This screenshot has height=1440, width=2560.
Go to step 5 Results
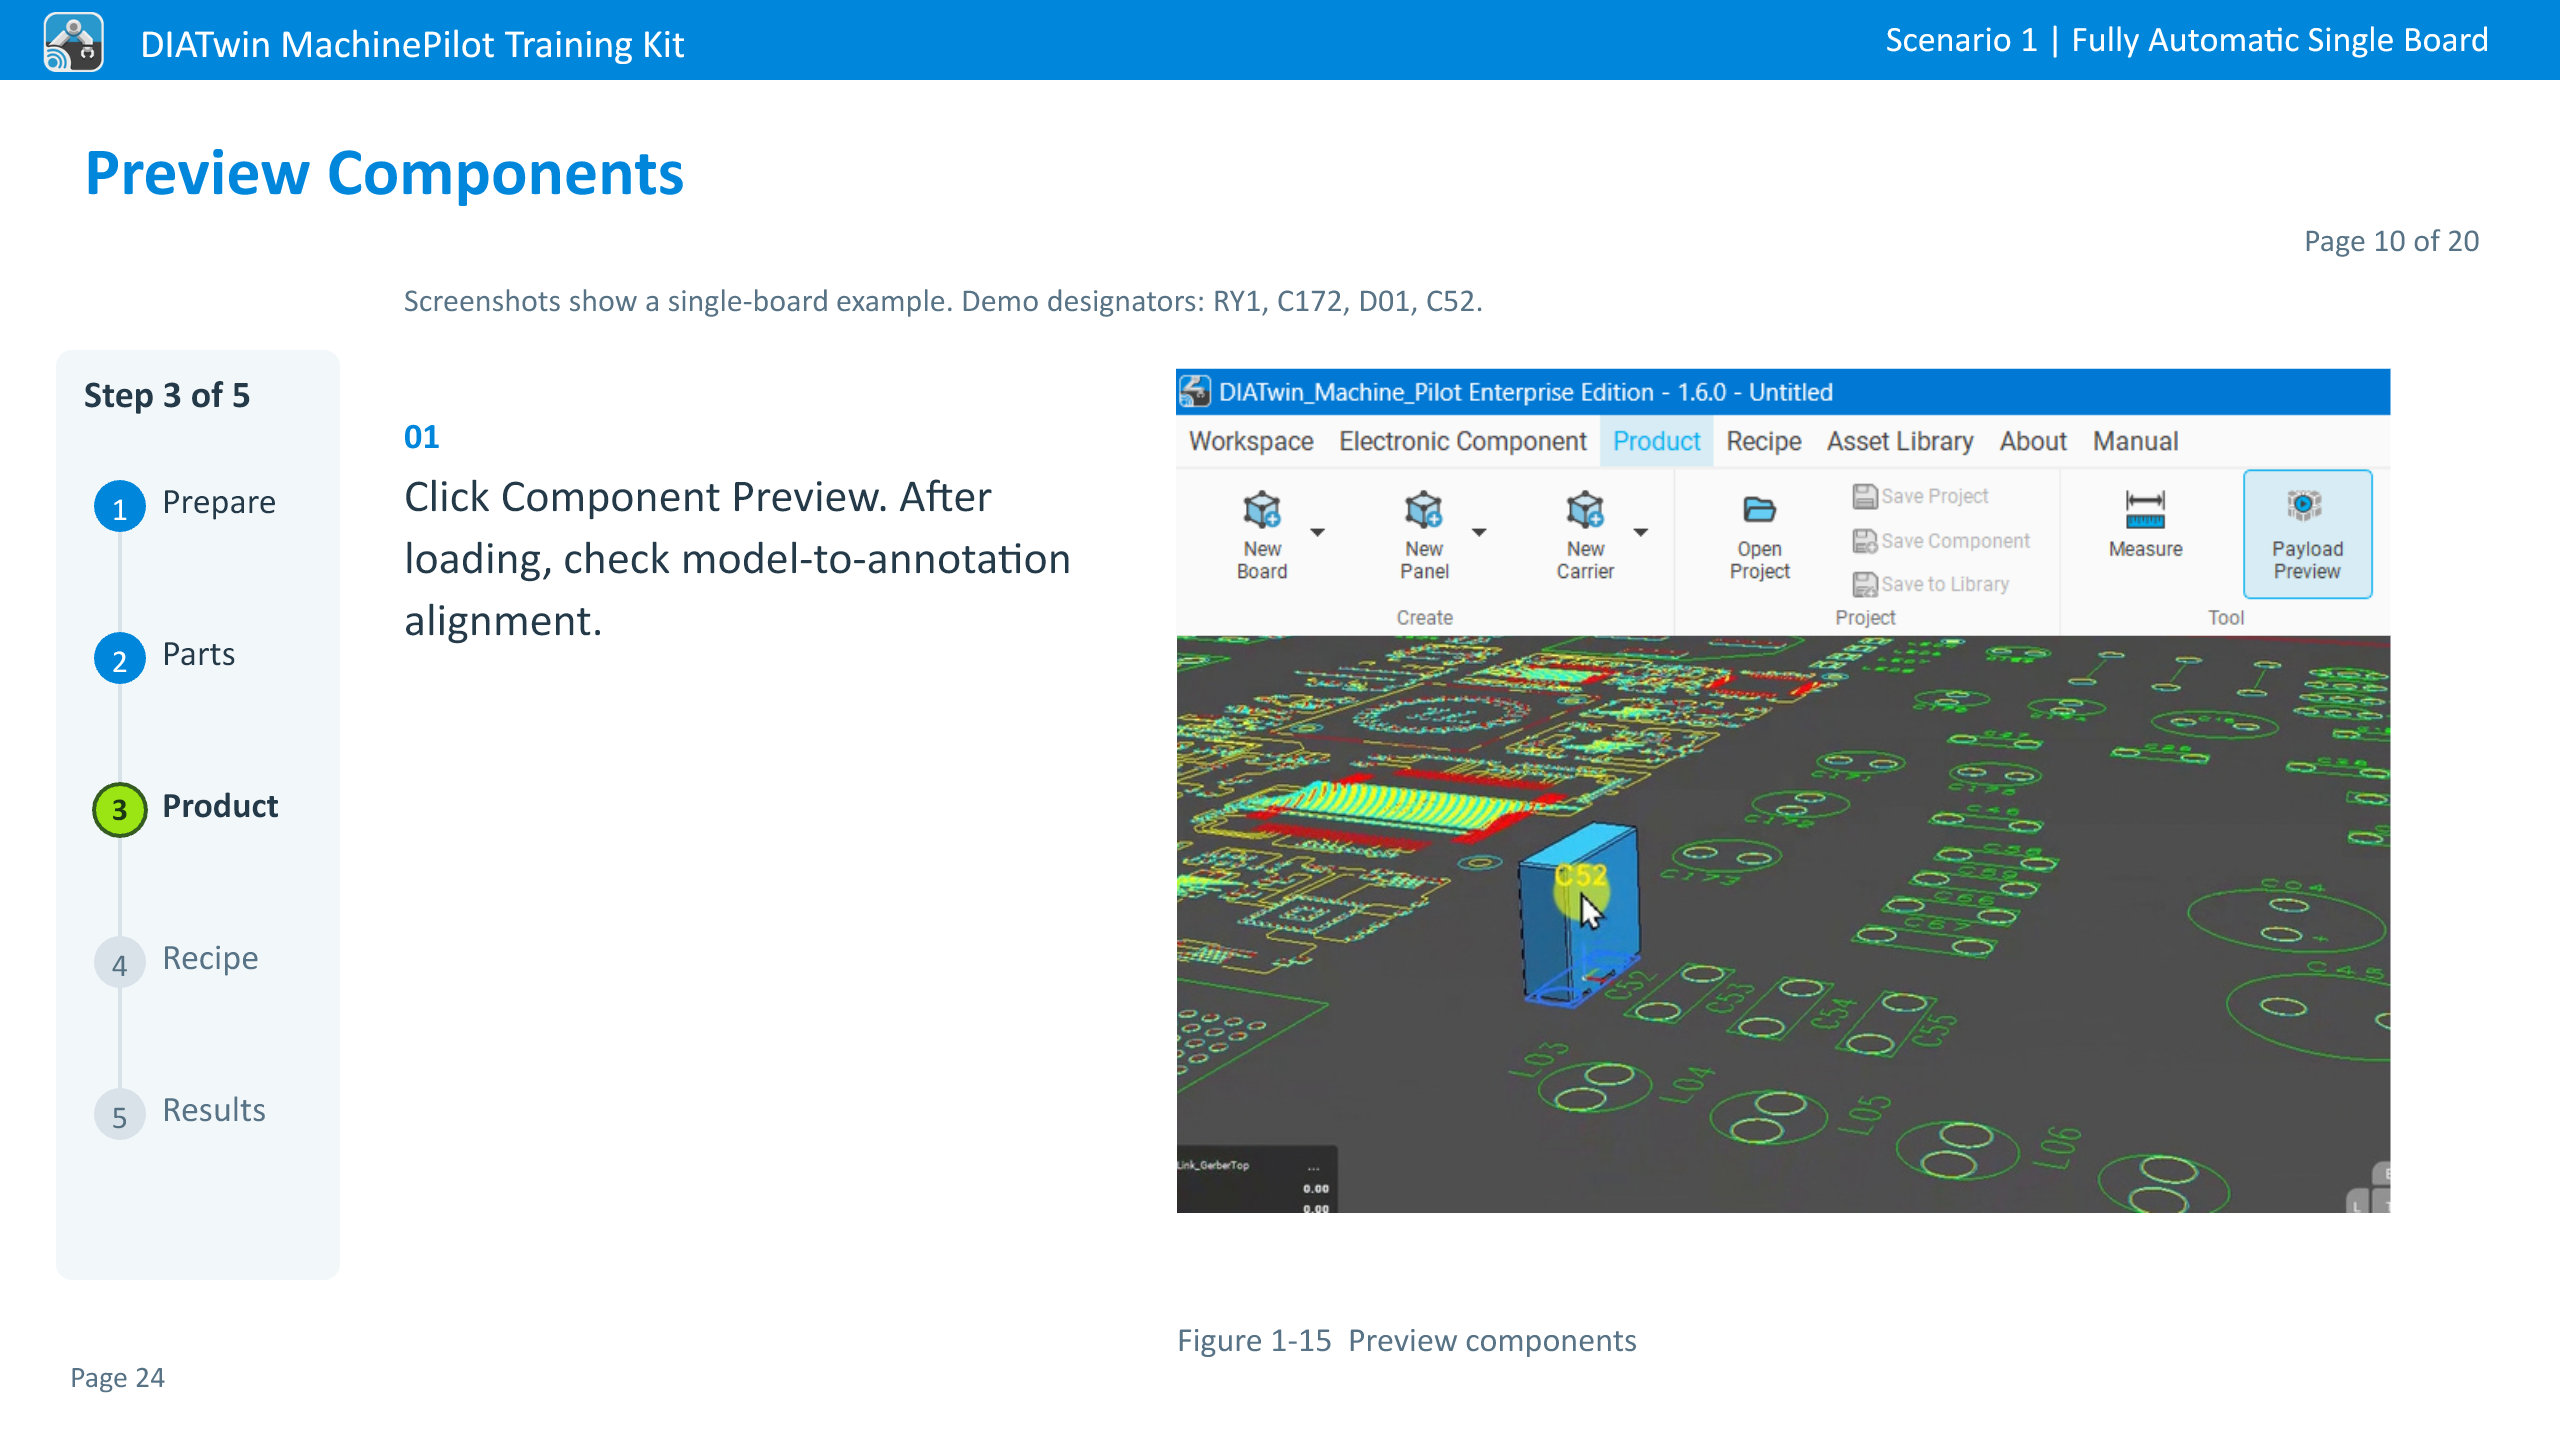tap(180, 1112)
